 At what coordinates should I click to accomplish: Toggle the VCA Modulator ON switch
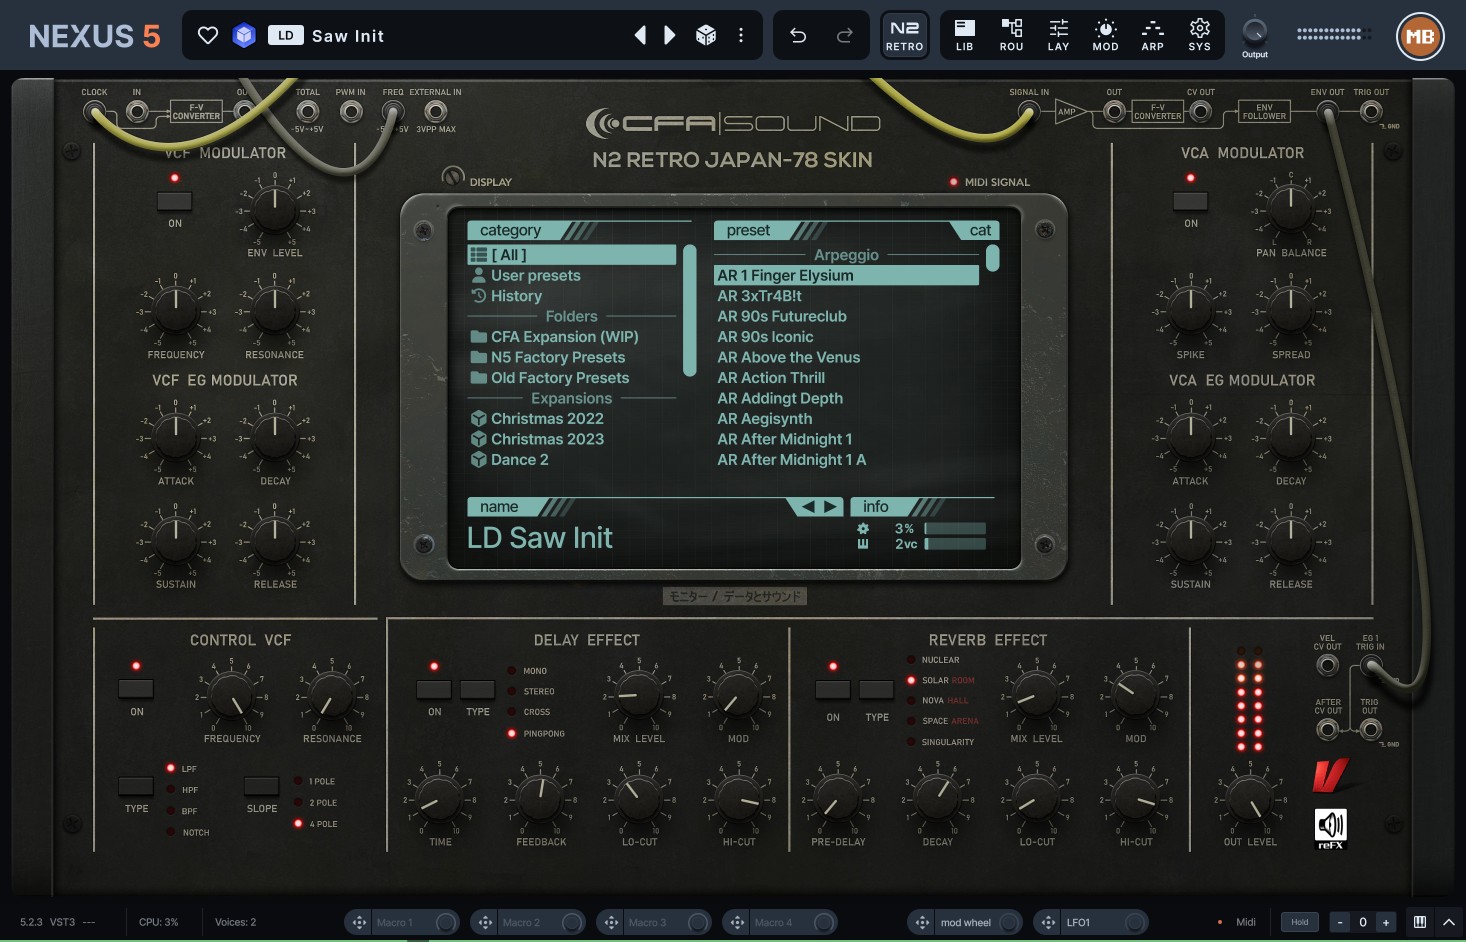(x=1190, y=201)
